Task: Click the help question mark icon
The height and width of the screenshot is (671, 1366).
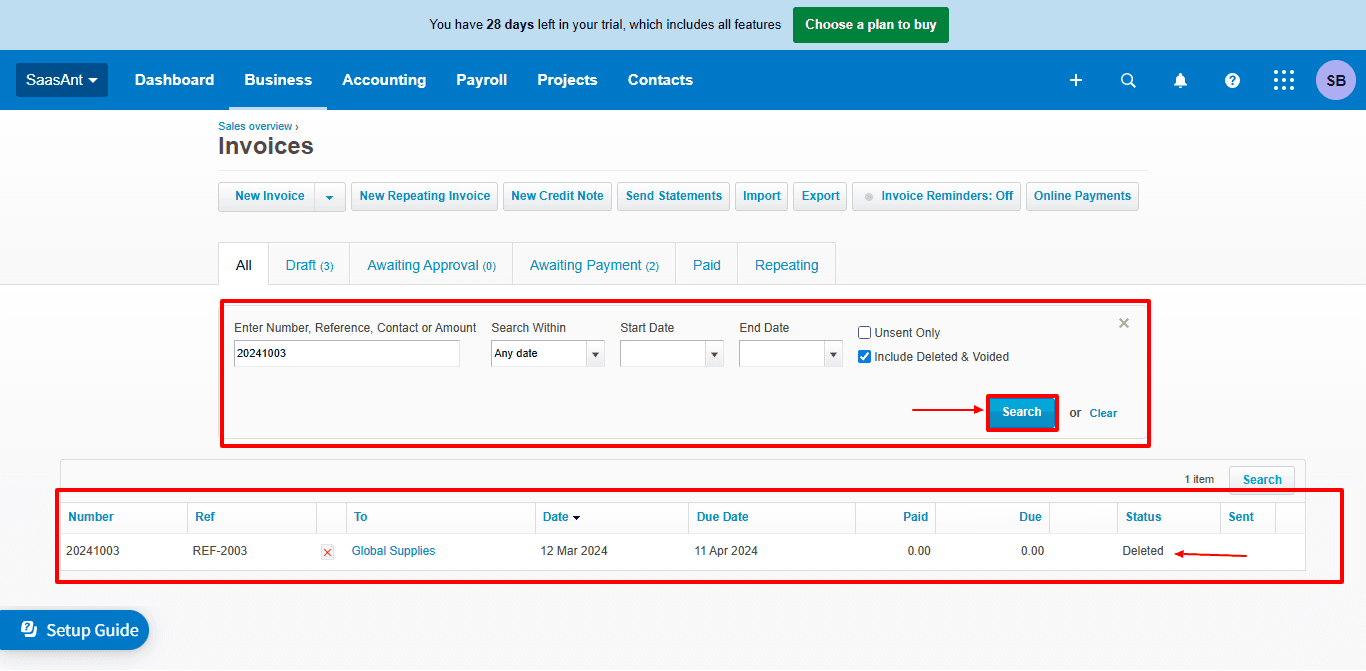Action: [x=1232, y=81]
